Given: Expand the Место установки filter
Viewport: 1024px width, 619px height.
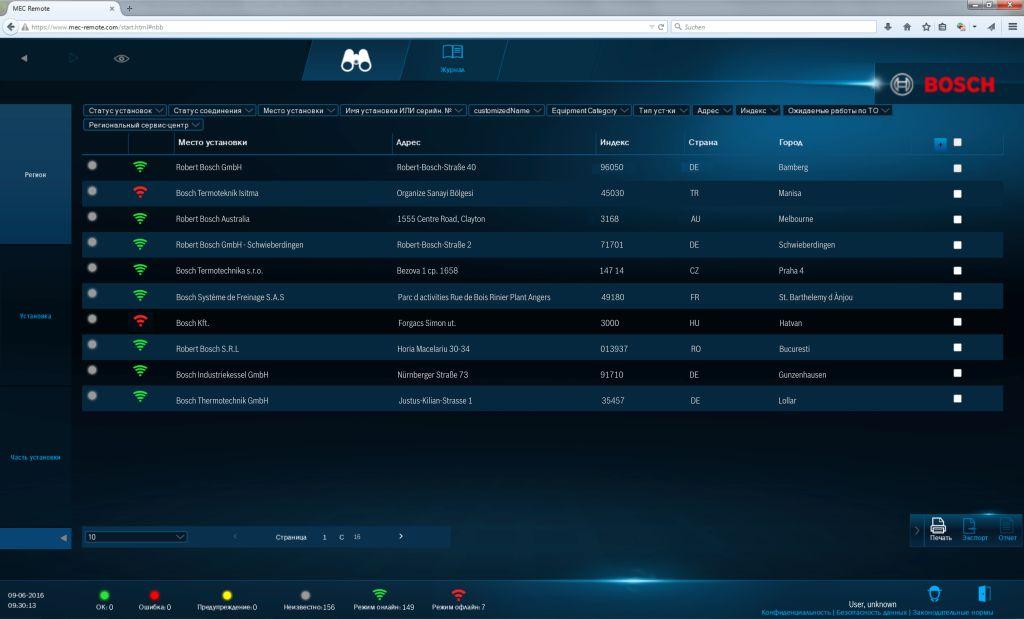Looking at the screenshot, I should [x=298, y=110].
